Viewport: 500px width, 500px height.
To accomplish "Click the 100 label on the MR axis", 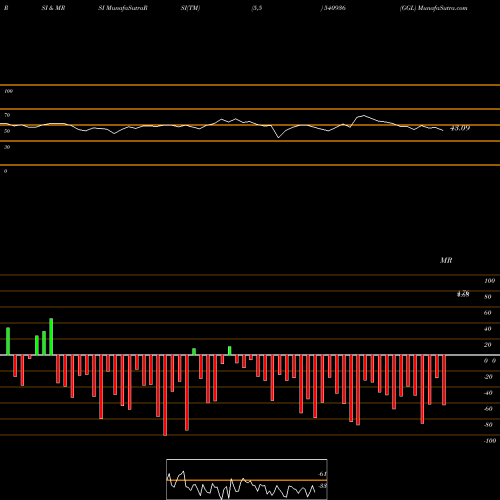I will click(x=489, y=281).
